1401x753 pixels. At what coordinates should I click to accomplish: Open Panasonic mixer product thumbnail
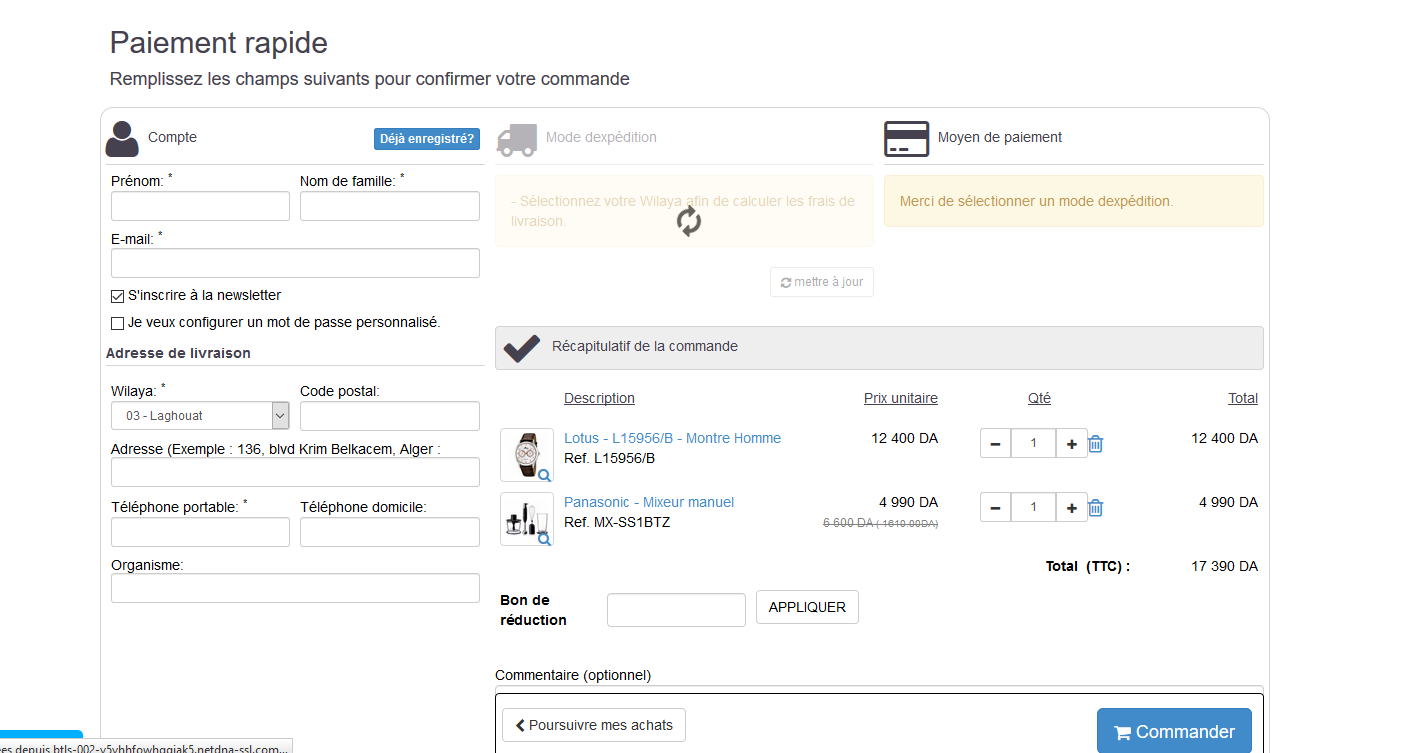point(526,519)
